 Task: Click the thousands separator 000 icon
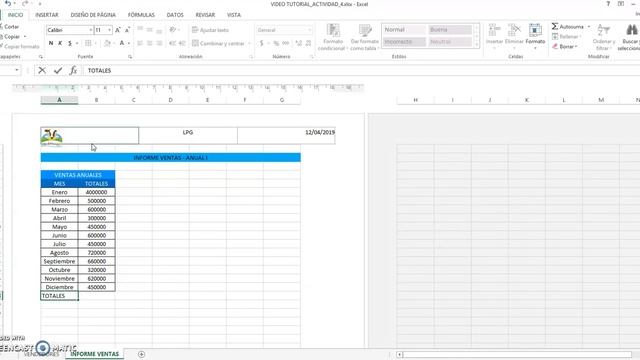click(x=286, y=43)
